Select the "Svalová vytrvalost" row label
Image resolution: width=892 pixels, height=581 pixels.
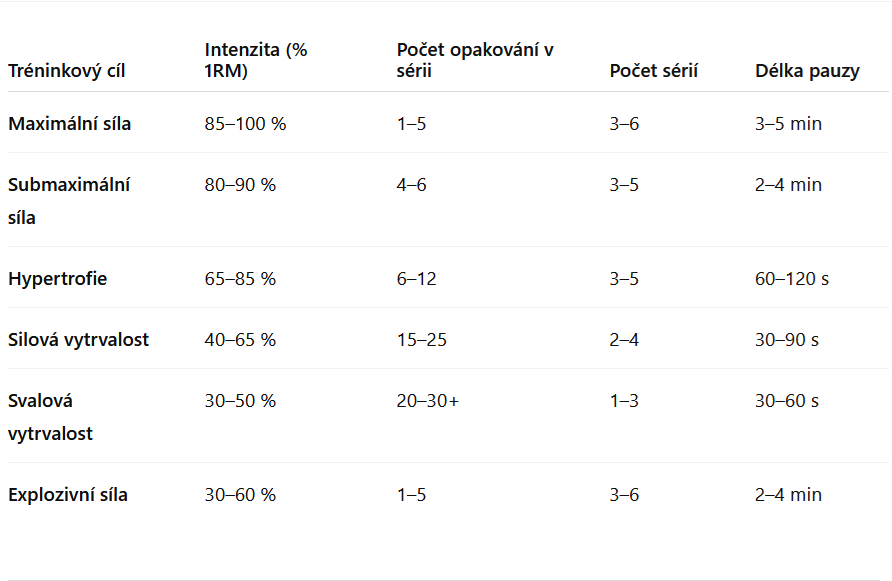50,417
